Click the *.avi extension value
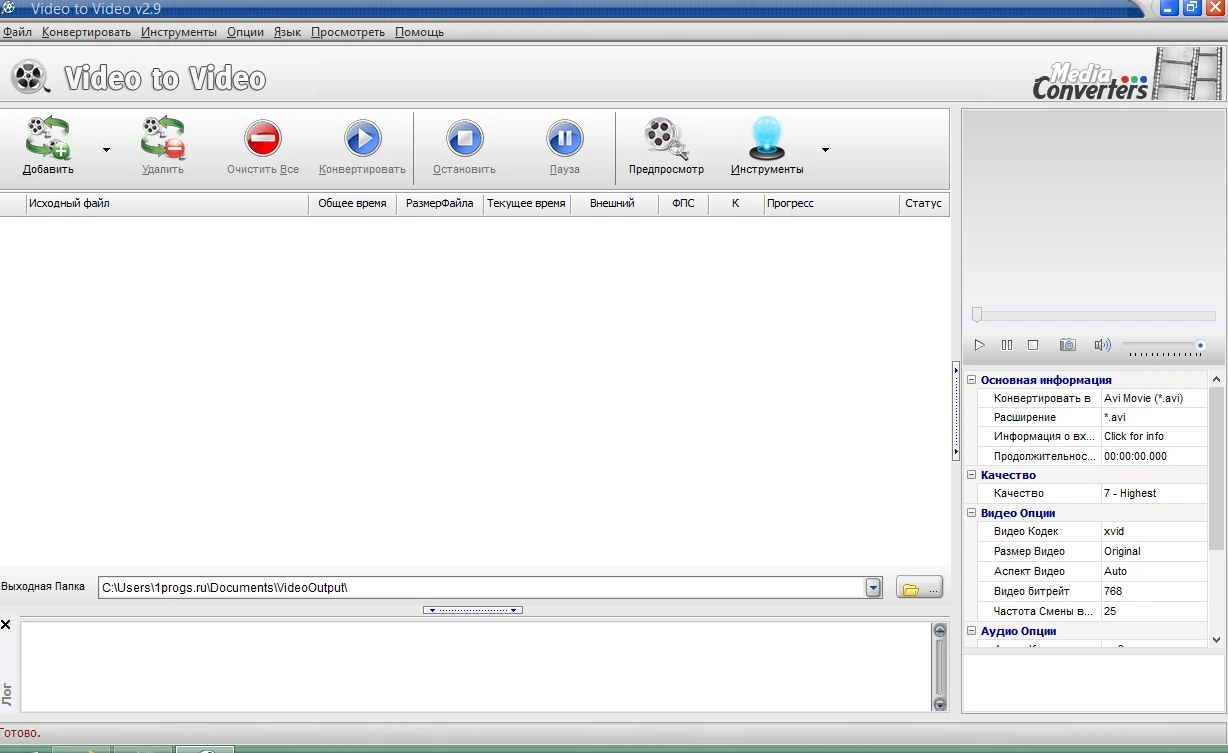This screenshot has height=753, width=1228. [x=1154, y=417]
